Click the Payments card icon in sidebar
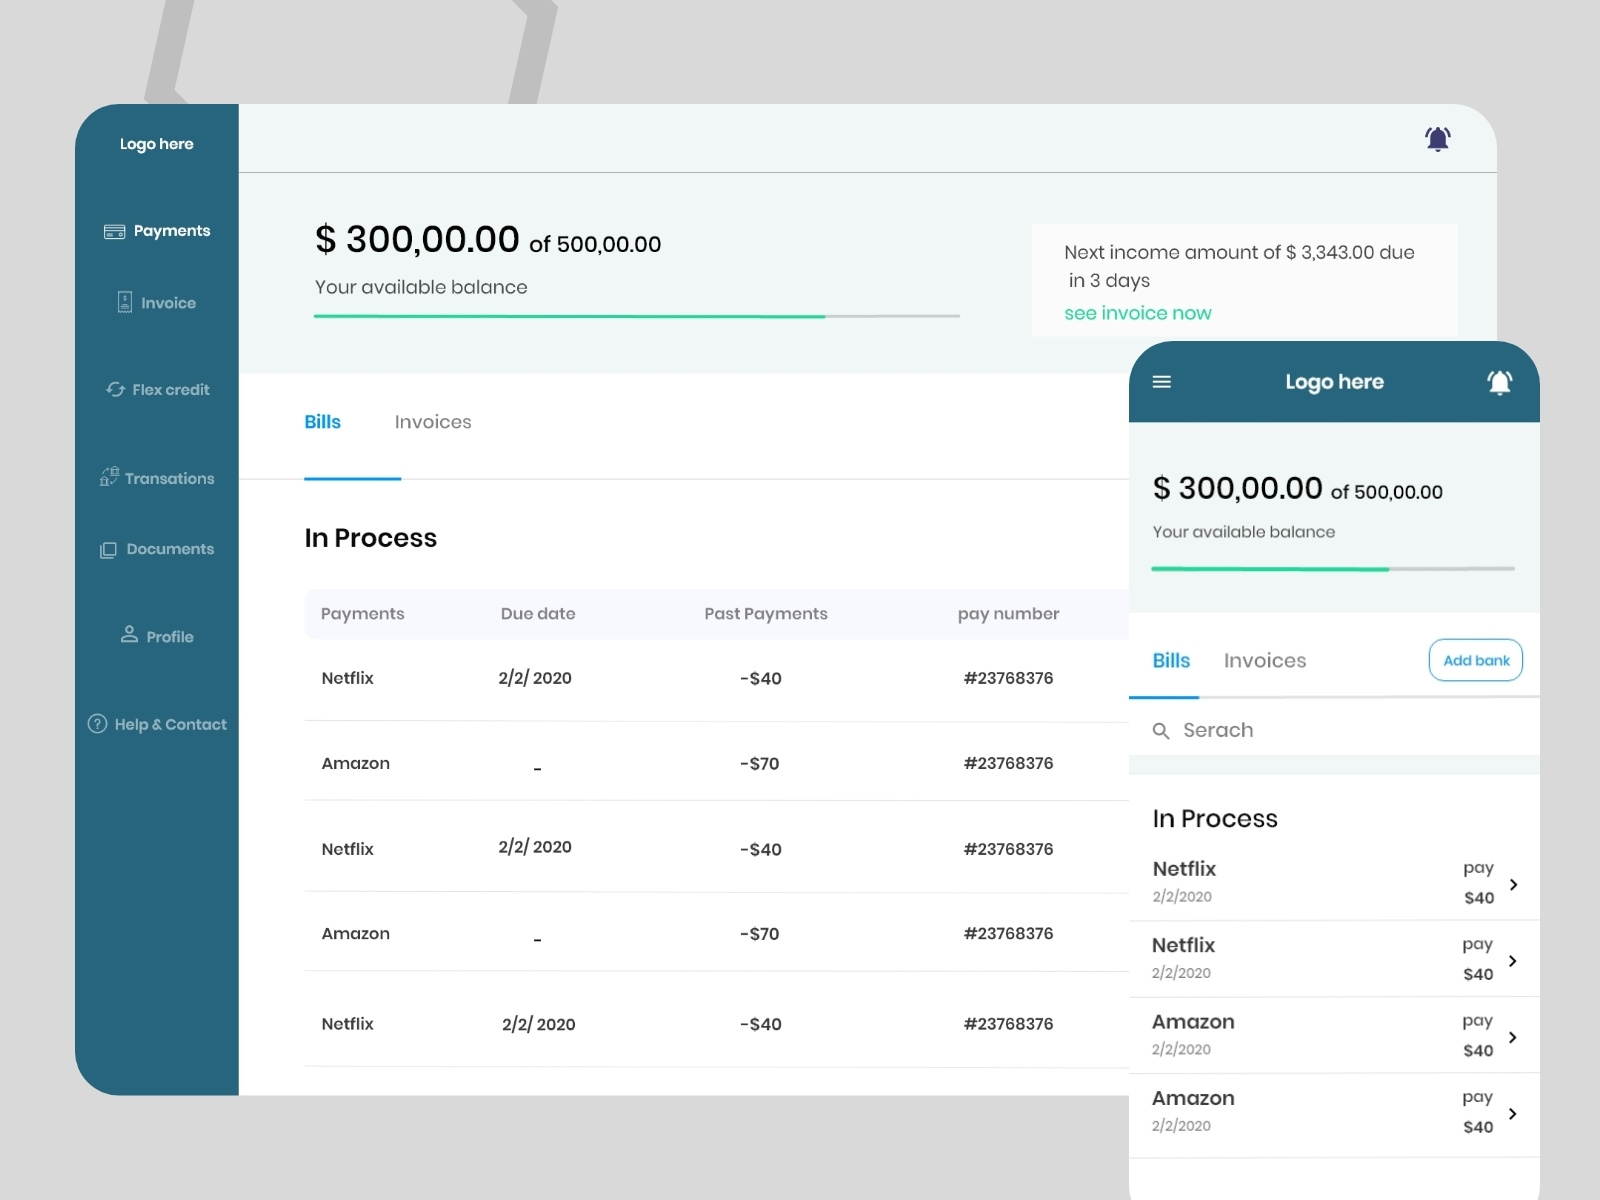The height and width of the screenshot is (1200, 1600). pyautogui.click(x=114, y=231)
